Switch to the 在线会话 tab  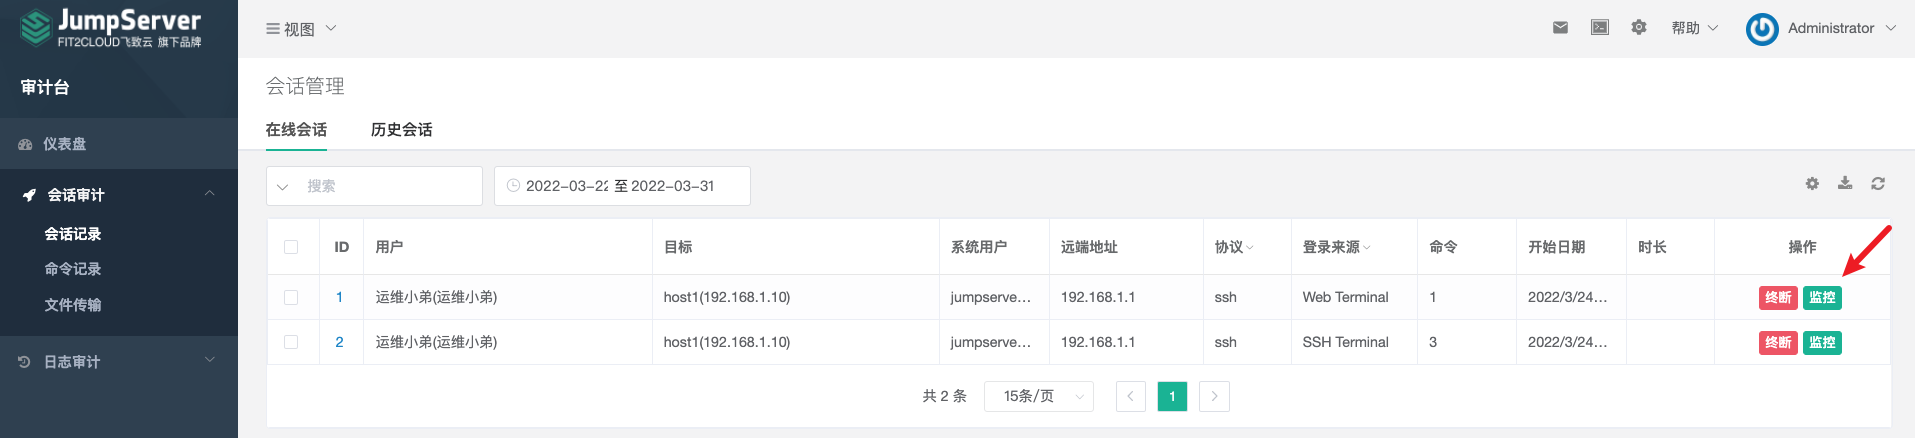click(296, 130)
